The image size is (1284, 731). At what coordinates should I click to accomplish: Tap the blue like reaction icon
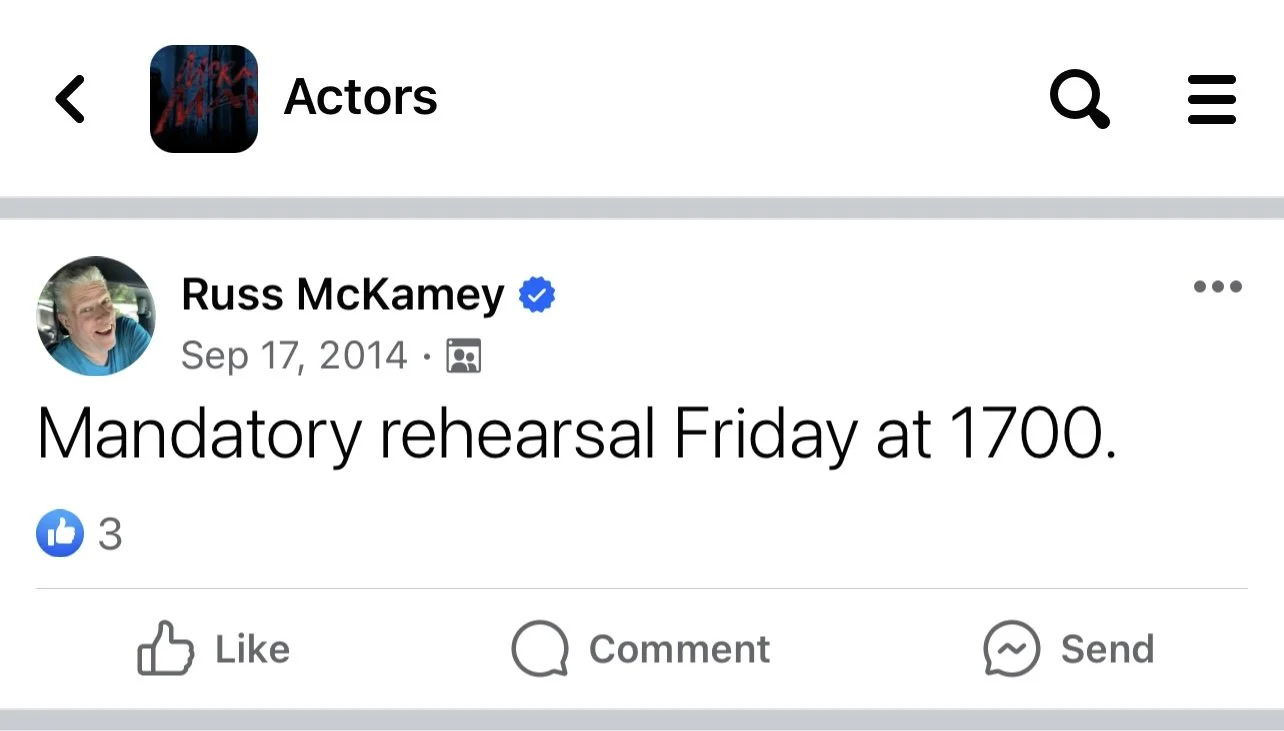(60, 533)
